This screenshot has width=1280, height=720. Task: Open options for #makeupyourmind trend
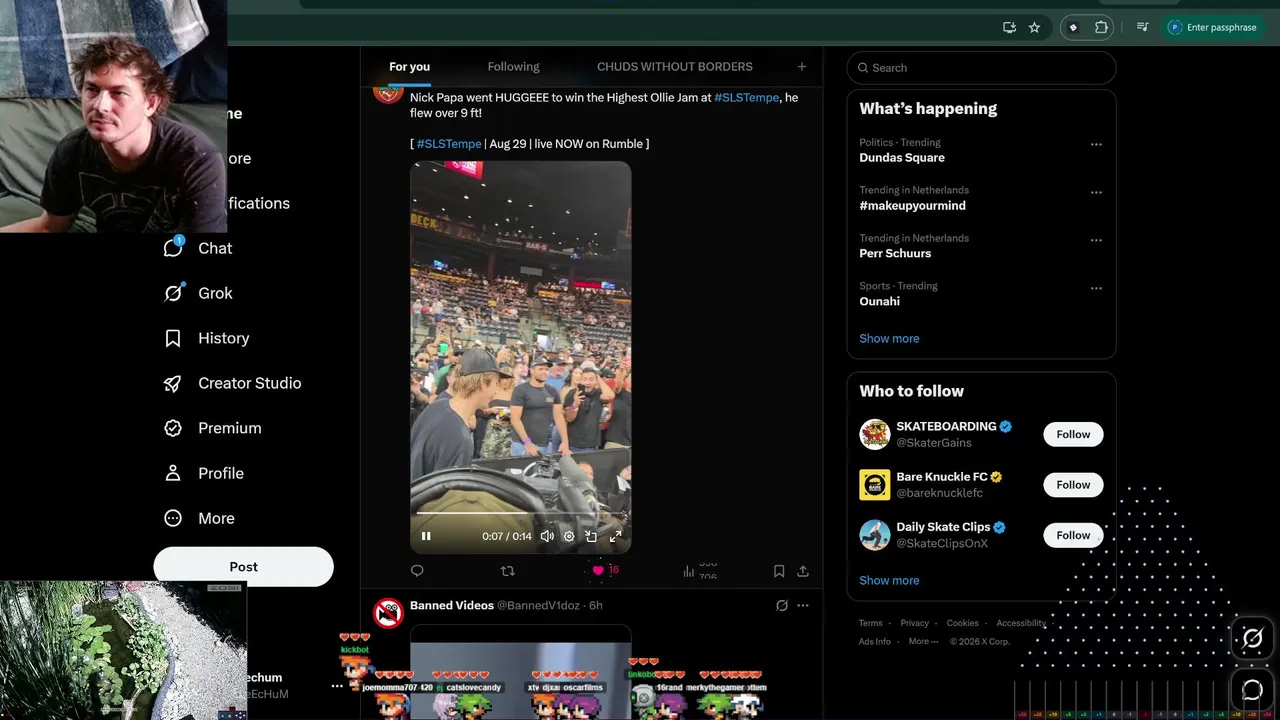click(1096, 192)
